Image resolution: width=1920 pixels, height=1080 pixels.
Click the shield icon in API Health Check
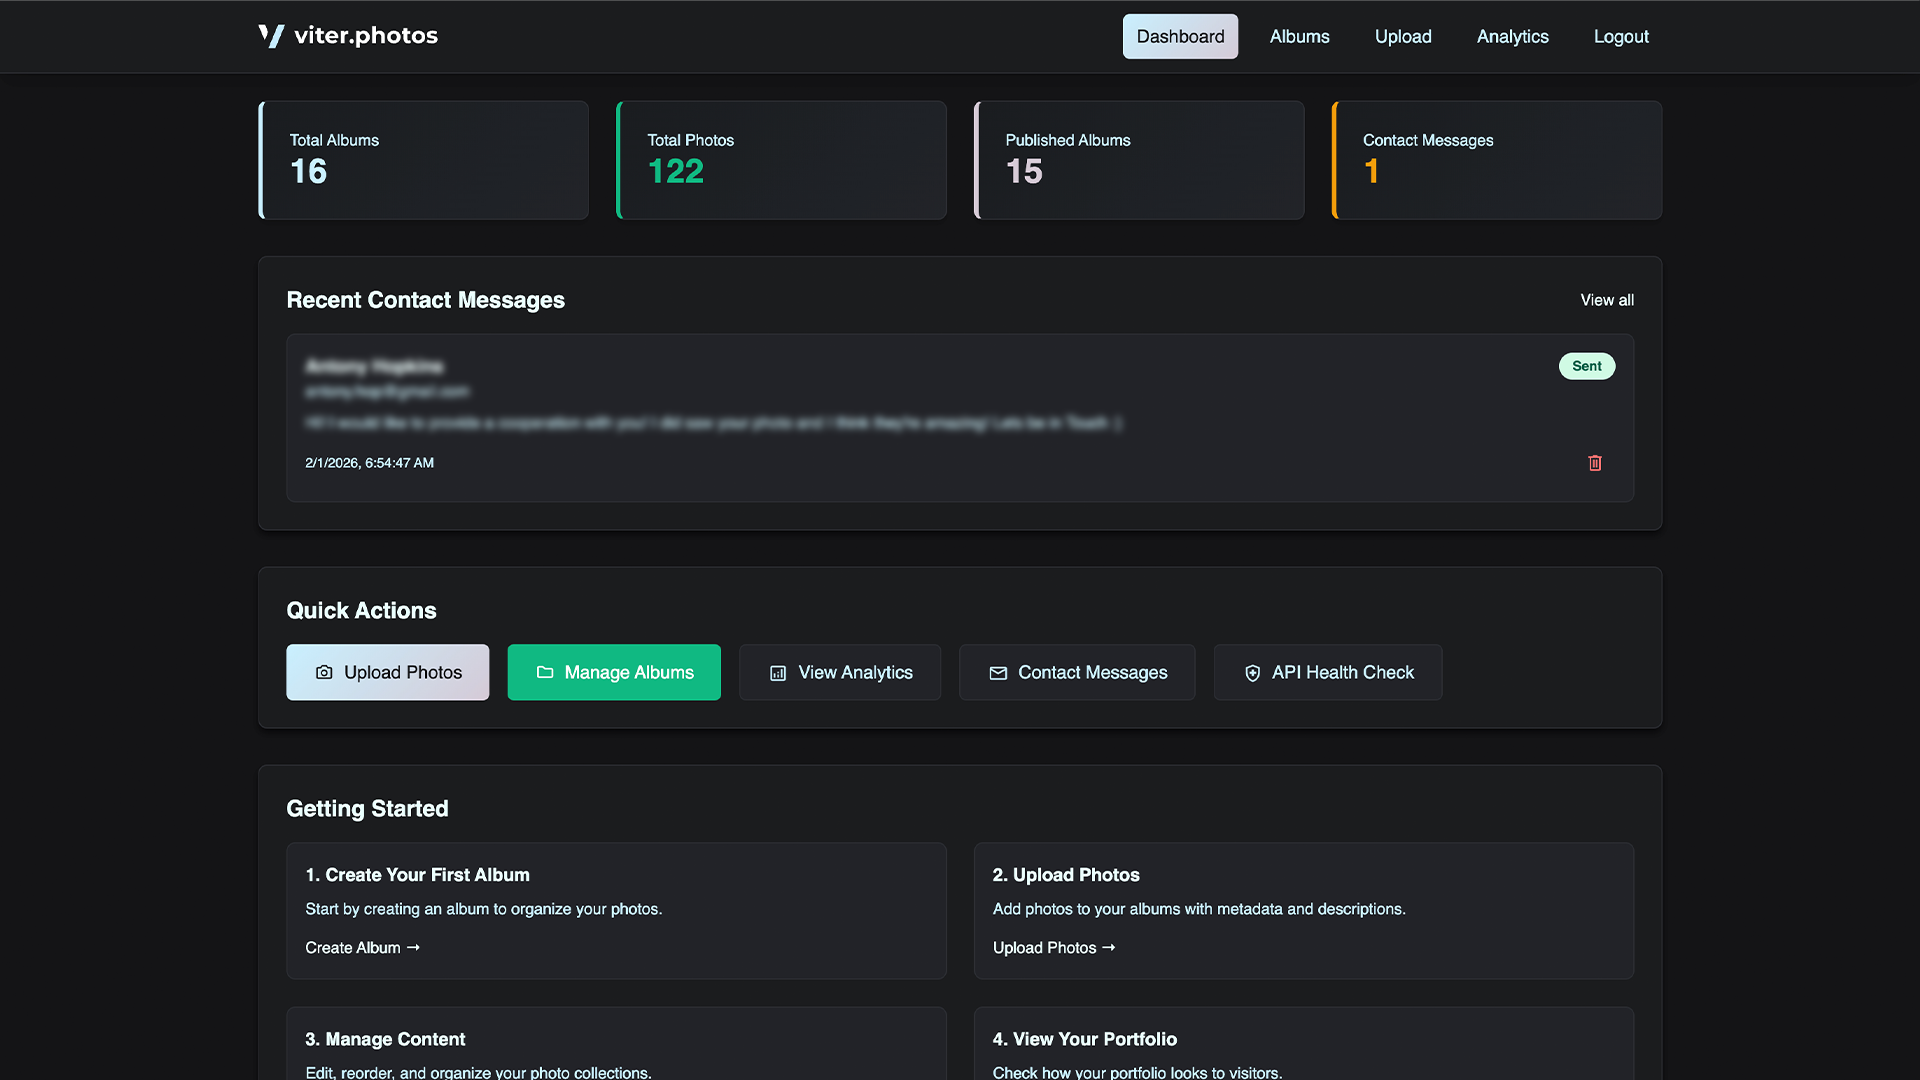(1252, 673)
